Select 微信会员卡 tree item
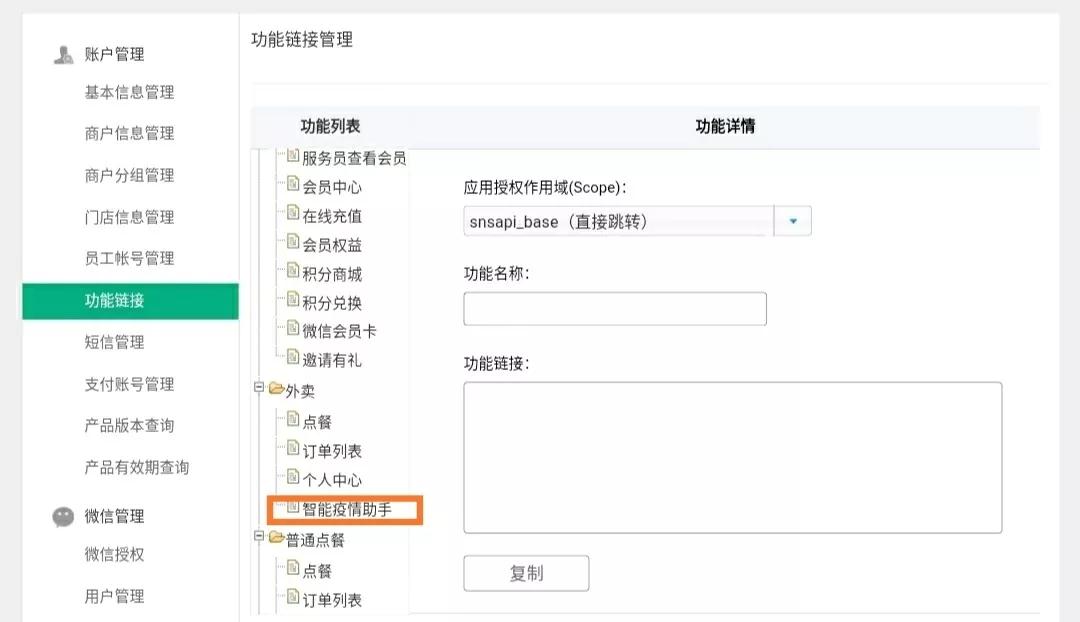Screen dimensions: 1080x622 pos(340,331)
